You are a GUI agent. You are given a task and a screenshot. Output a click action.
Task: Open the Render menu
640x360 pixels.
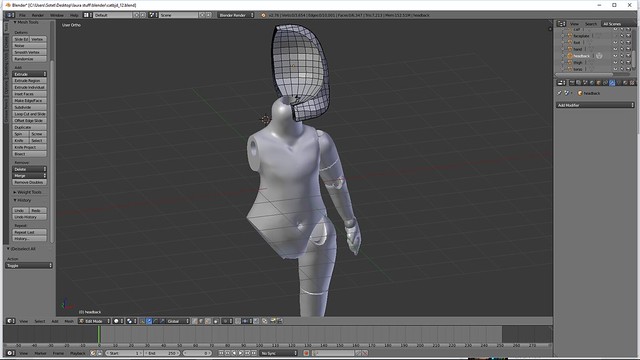(38, 15)
